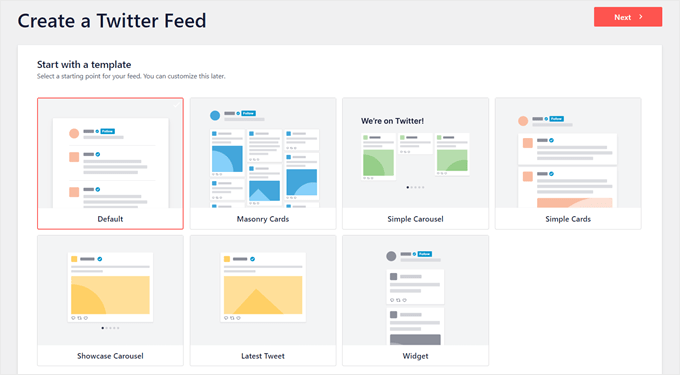The width and height of the screenshot is (680, 375).
Task: Click the yellow mountain image in Latest Tweet
Action: (x=263, y=295)
